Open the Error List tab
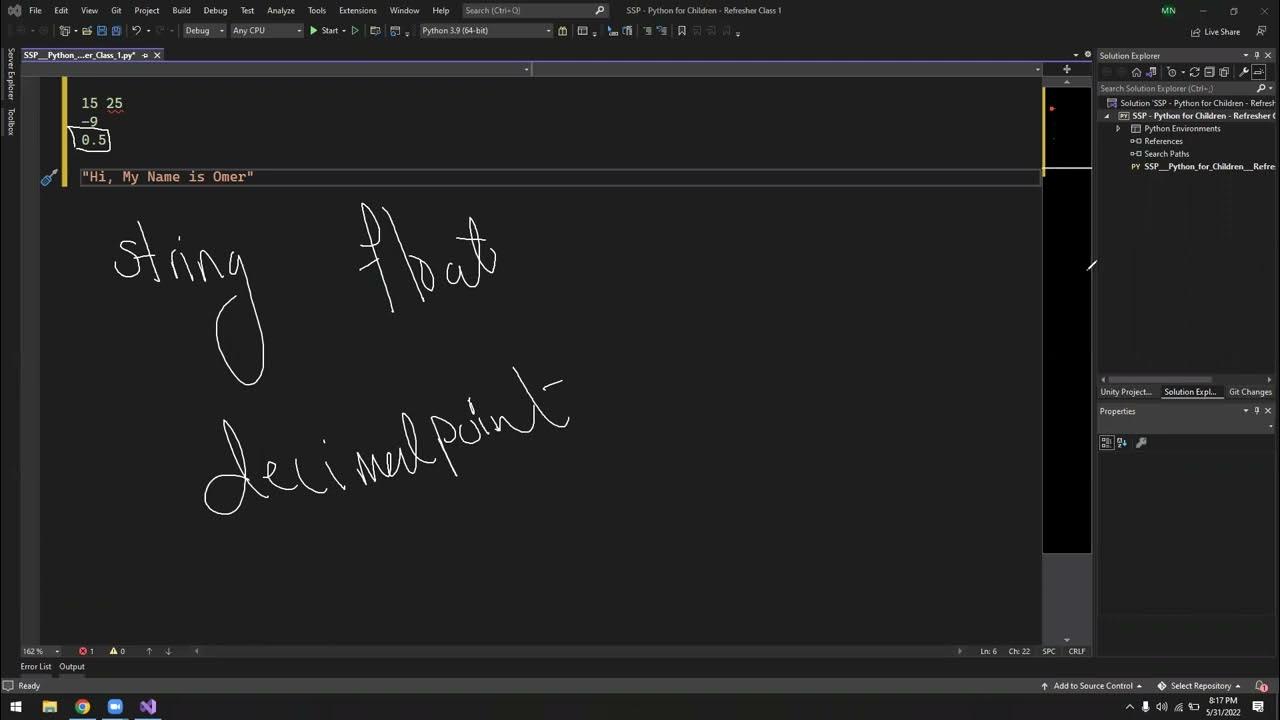Image resolution: width=1280 pixels, height=720 pixels. pyautogui.click(x=36, y=666)
